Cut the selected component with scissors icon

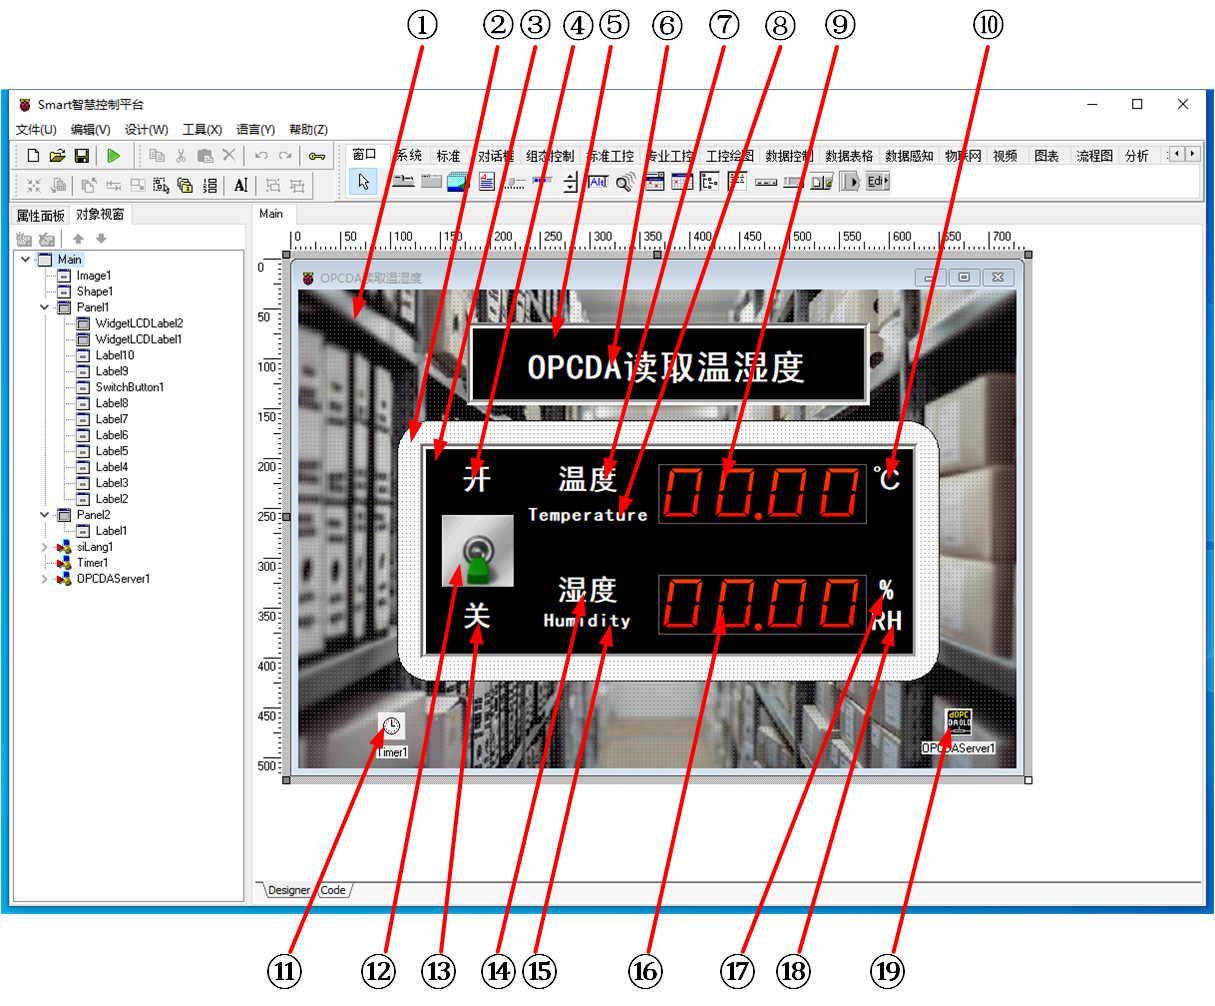click(181, 156)
